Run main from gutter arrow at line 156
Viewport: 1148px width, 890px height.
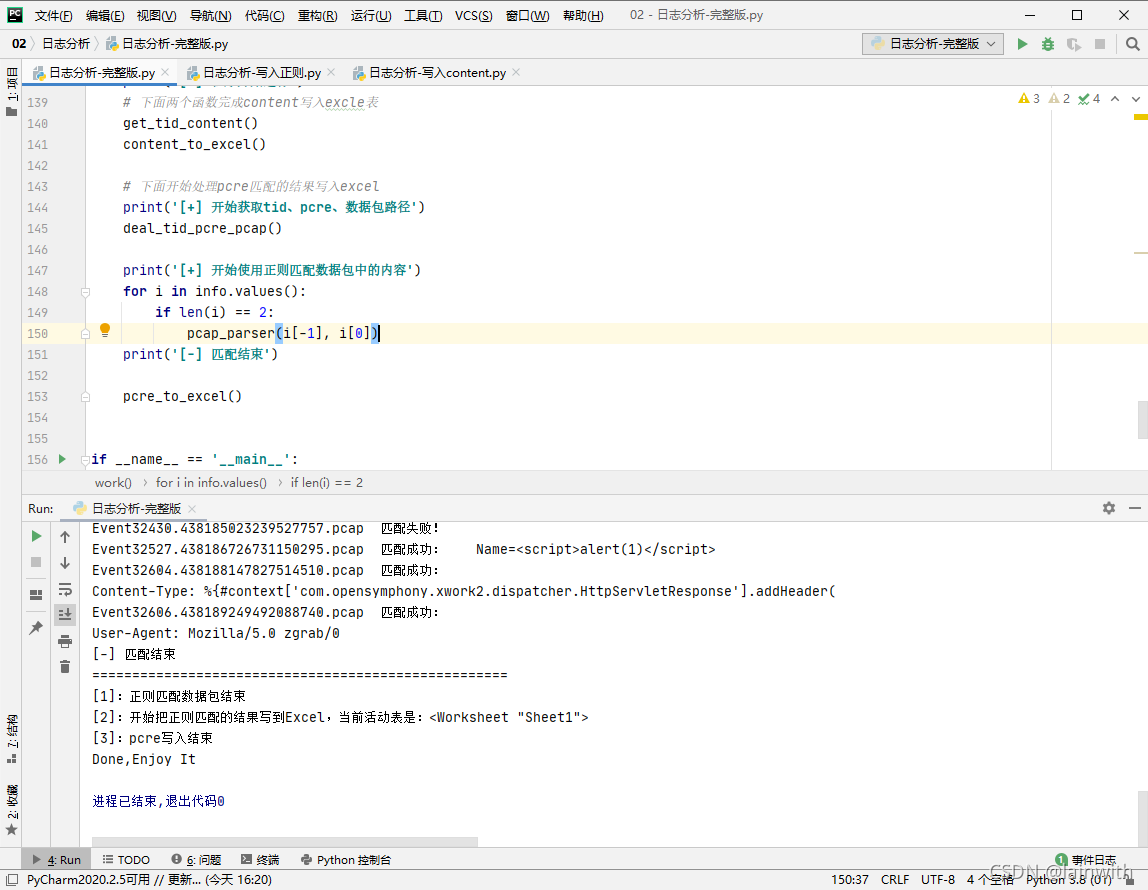point(62,459)
